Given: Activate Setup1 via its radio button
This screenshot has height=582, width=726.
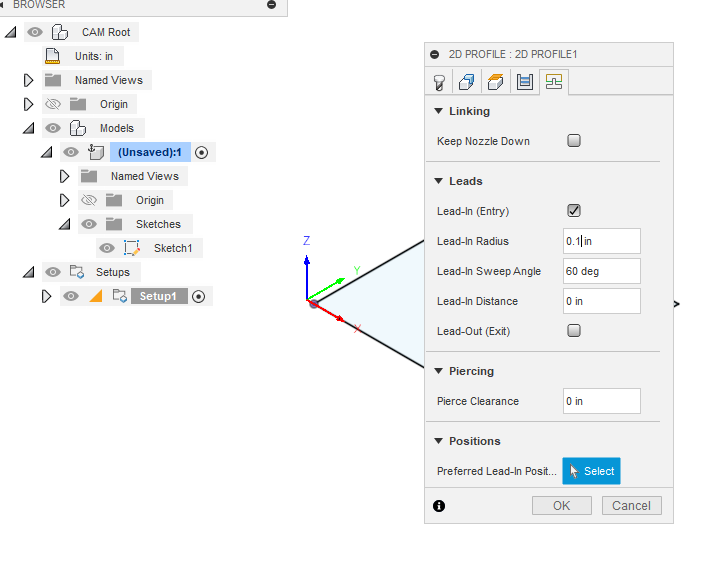Looking at the screenshot, I should pyautogui.click(x=198, y=296).
